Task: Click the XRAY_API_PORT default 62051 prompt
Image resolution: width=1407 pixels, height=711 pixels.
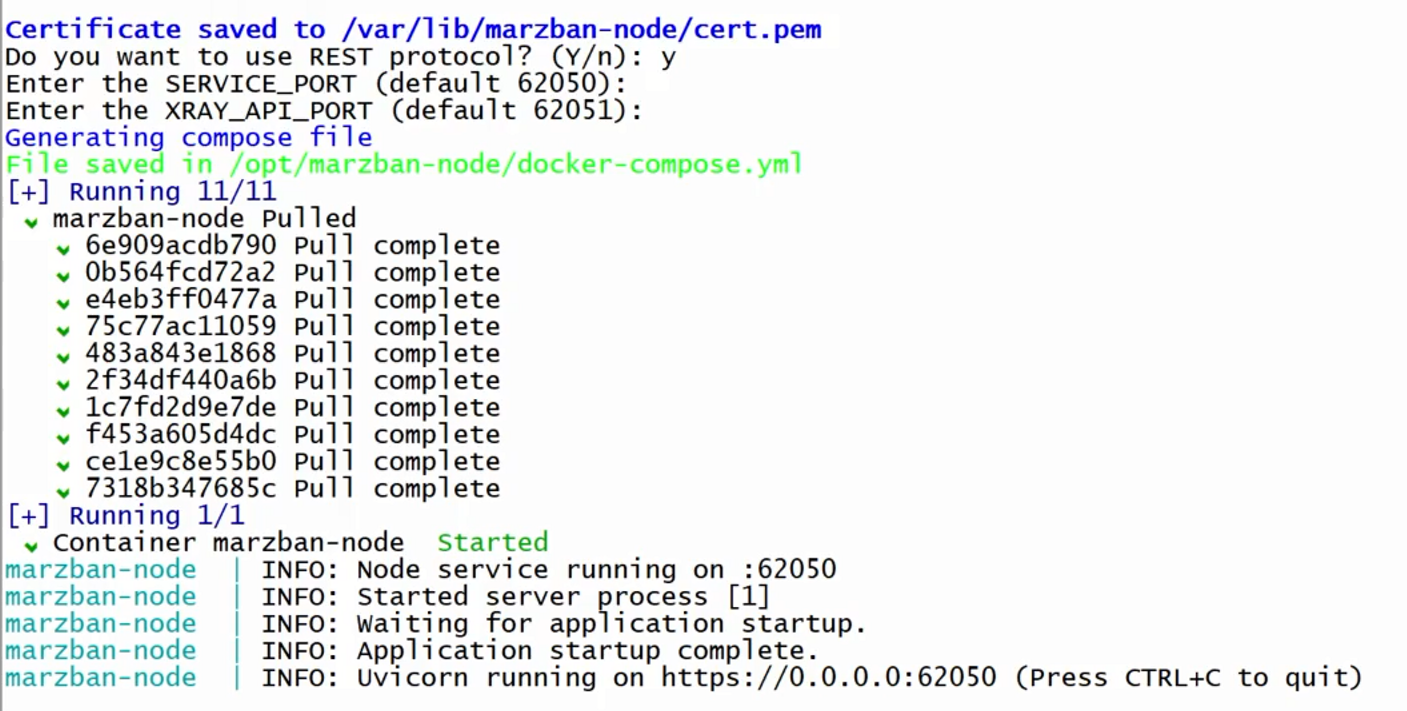Action: pos(324,110)
